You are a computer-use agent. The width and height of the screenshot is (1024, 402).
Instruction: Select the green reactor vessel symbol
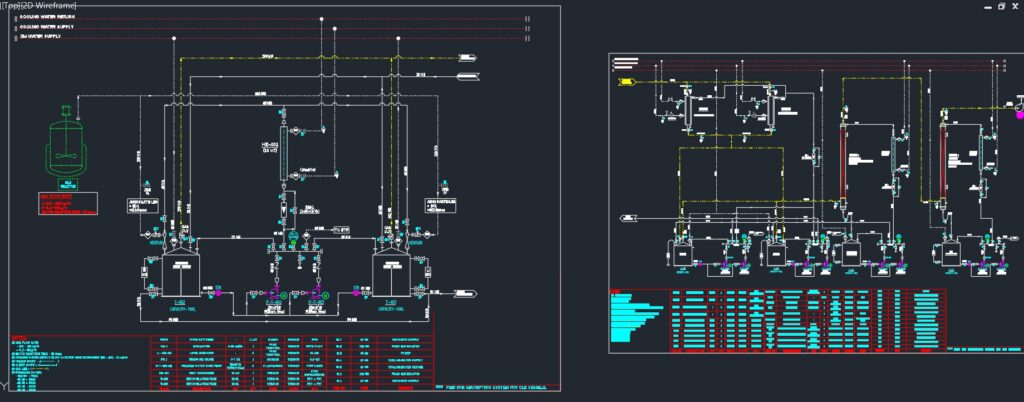(65, 142)
